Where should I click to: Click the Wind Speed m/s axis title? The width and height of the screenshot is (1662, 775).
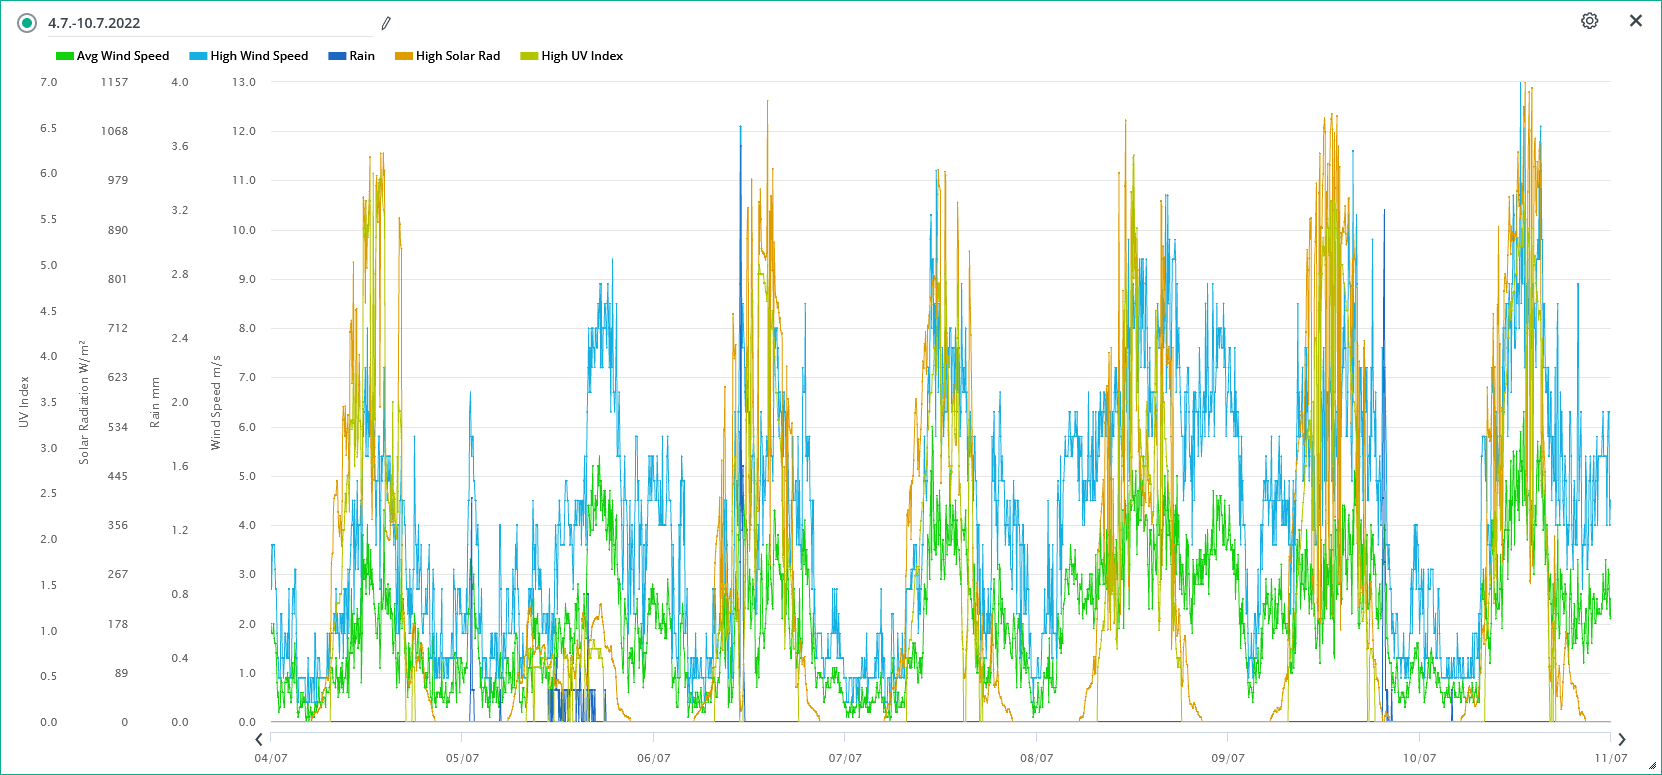coord(216,402)
